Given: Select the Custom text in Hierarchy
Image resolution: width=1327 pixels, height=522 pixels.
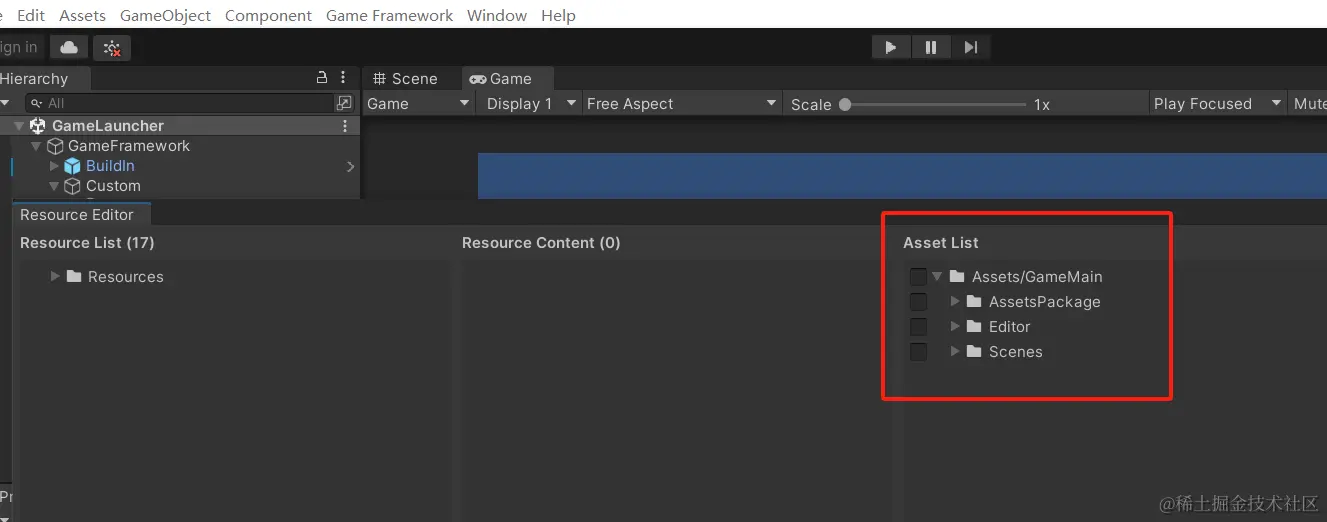Looking at the screenshot, I should [113, 186].
